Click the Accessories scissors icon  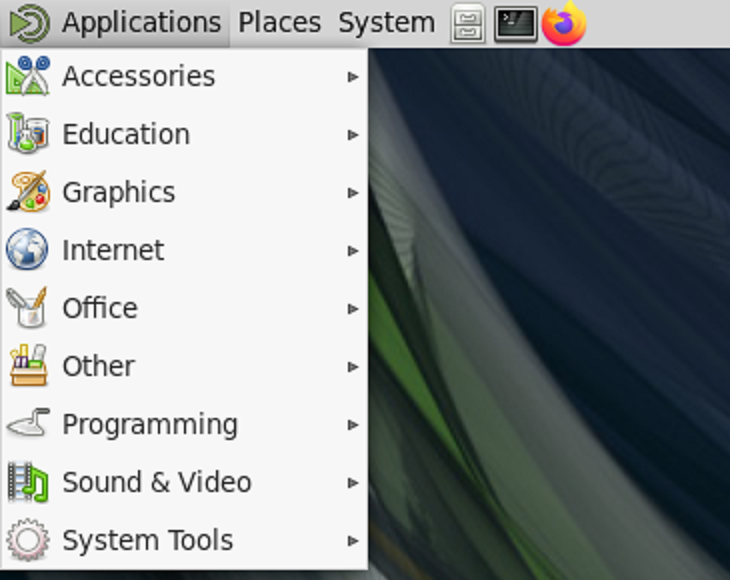pos(27,77)
